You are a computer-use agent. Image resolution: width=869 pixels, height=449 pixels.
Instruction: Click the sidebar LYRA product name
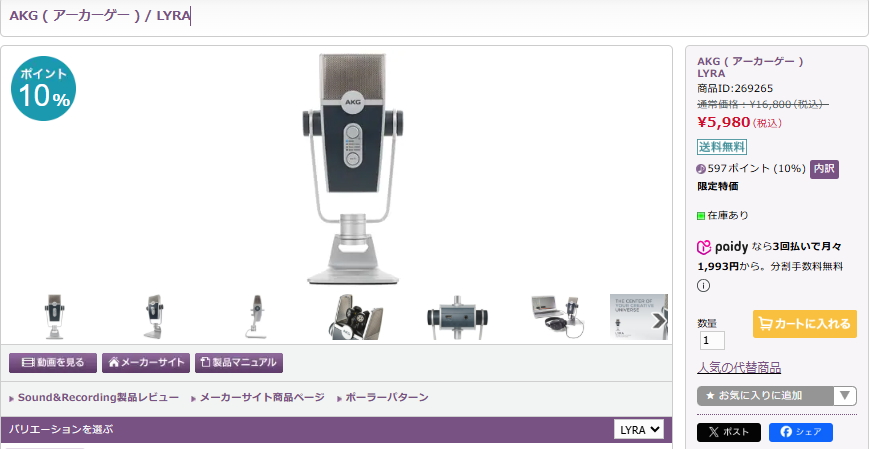coord(711,73)
